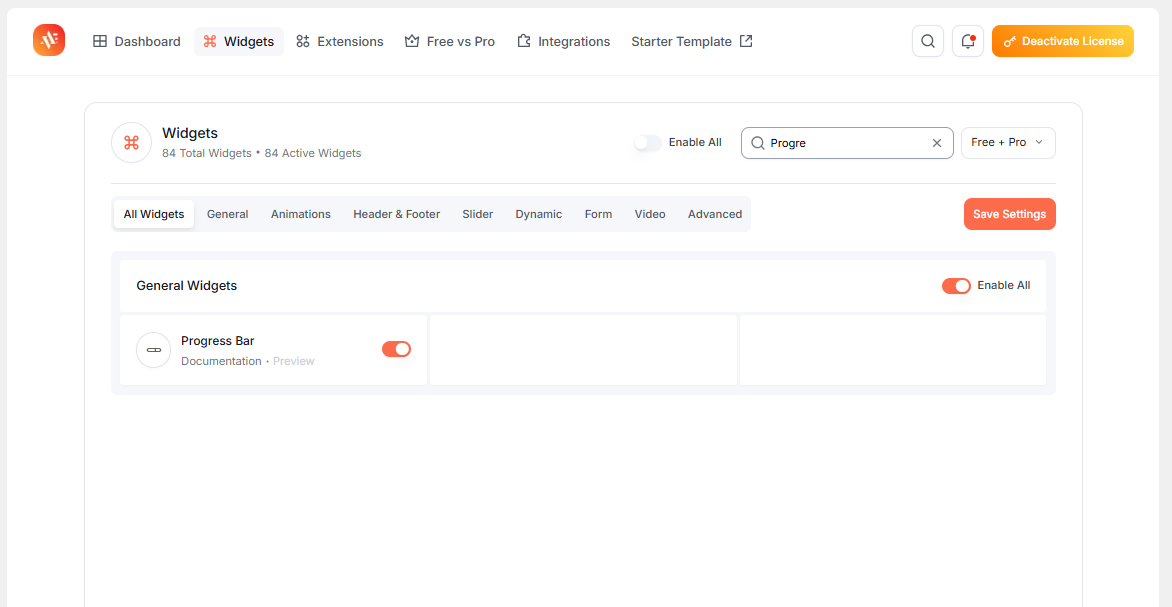Screen dimensions: 1172x607
Task: Click the Progress Bar widget icon
Action: pos(154,350)
